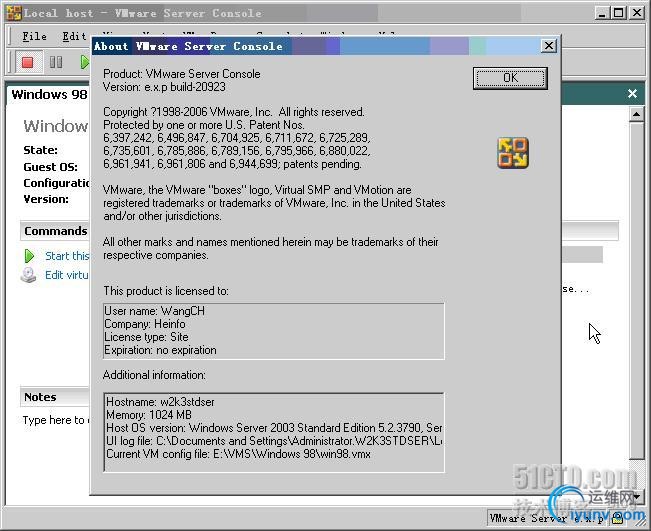Image resolution: width=651 pixels, height=531 pixels.
Task: Click the VMware boxes logo in dialog
Action: click(513, 153)
